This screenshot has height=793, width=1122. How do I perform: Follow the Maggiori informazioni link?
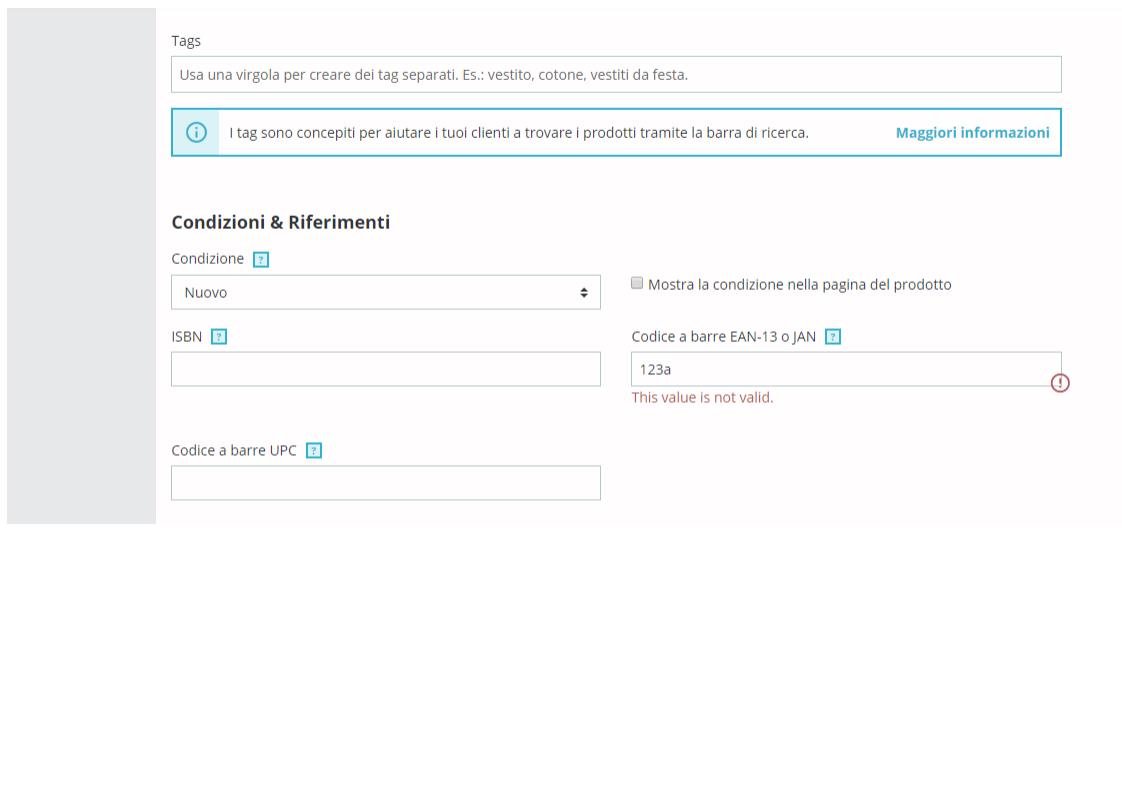point(972,133)
